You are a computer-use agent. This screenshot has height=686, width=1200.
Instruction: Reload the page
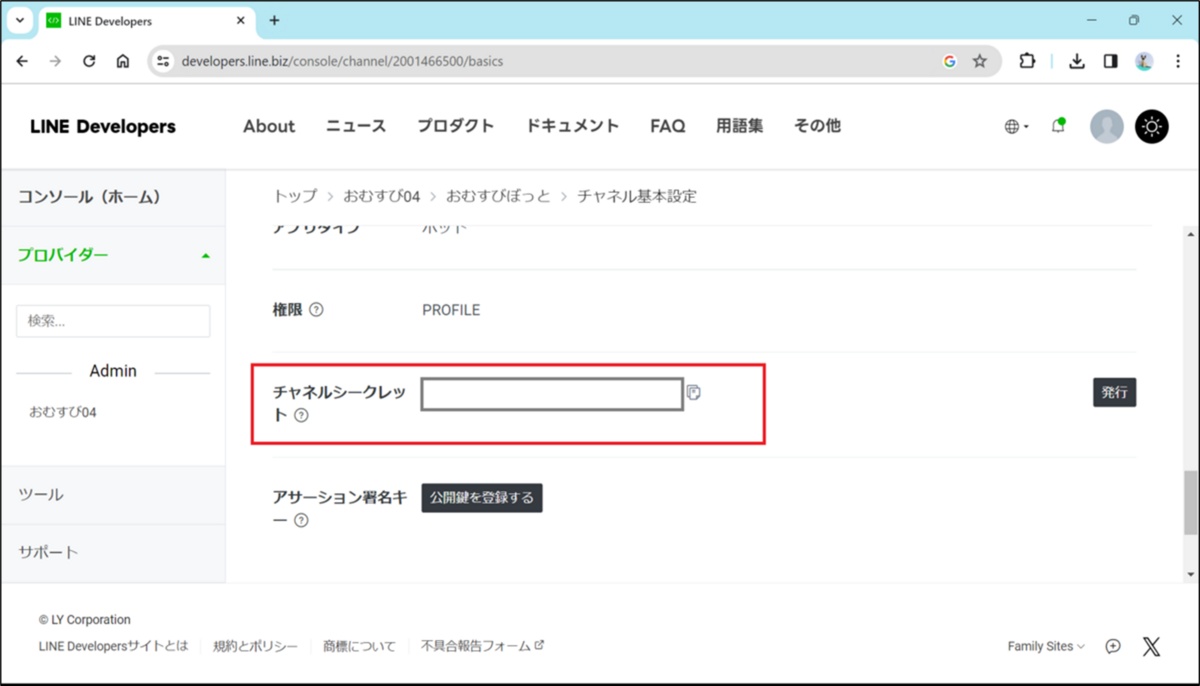89,61
